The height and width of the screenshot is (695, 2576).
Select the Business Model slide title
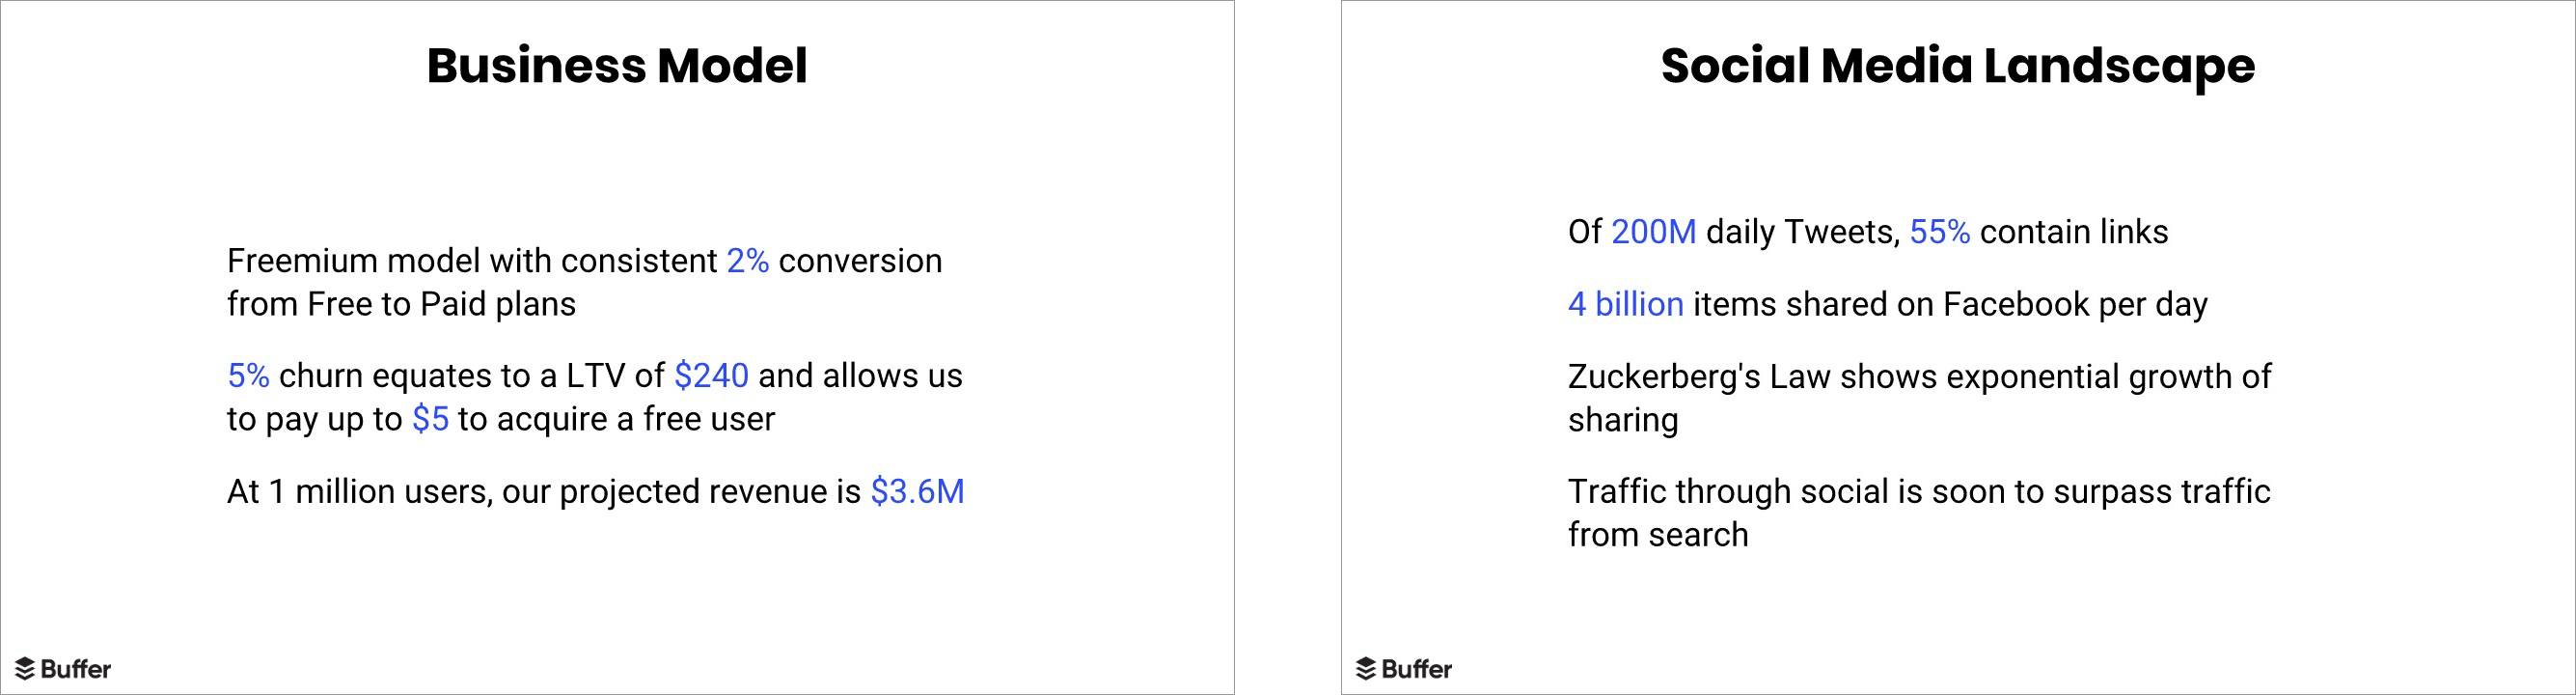(x=617, y=66)
